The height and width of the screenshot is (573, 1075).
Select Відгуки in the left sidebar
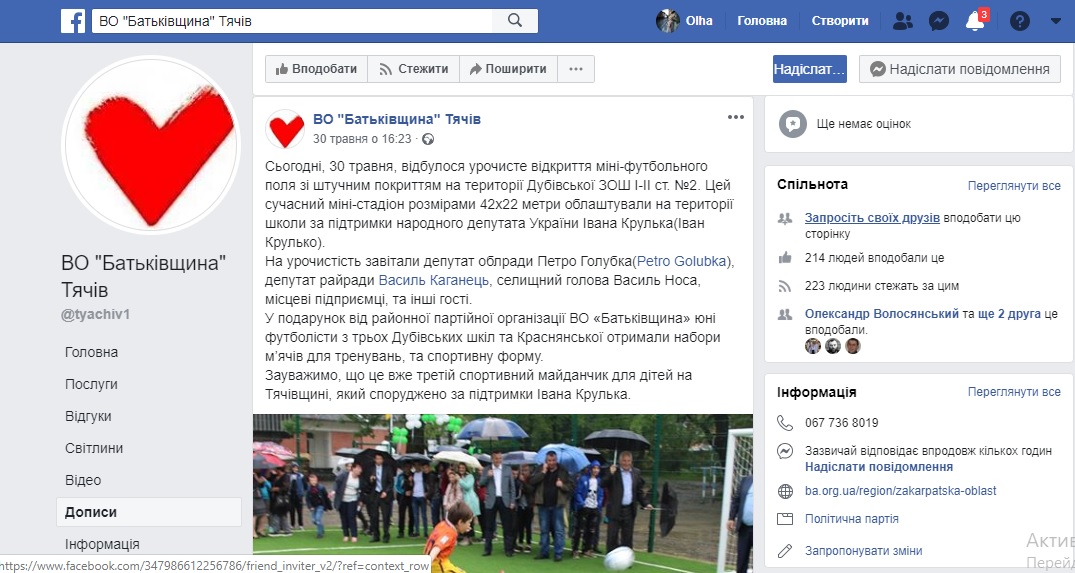88,416
